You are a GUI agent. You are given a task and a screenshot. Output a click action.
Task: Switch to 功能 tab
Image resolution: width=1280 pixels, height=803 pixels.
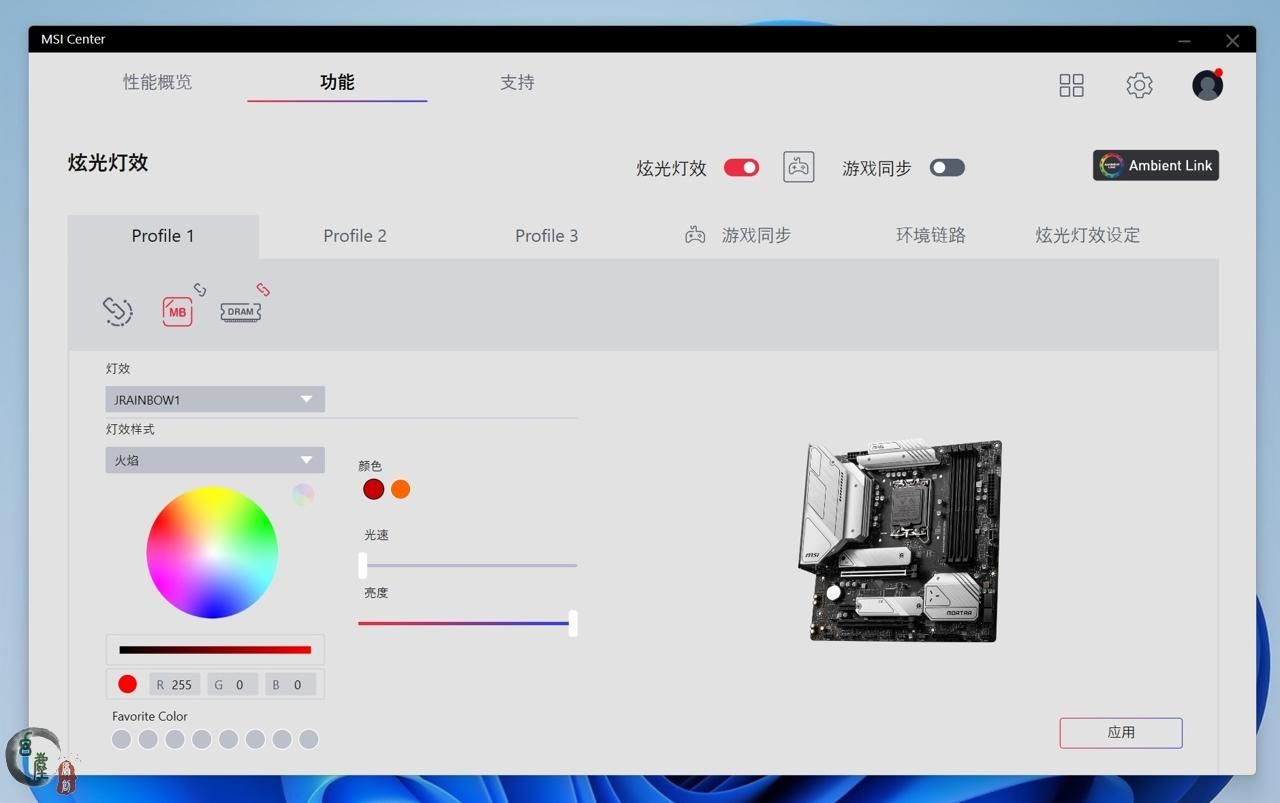337,82
